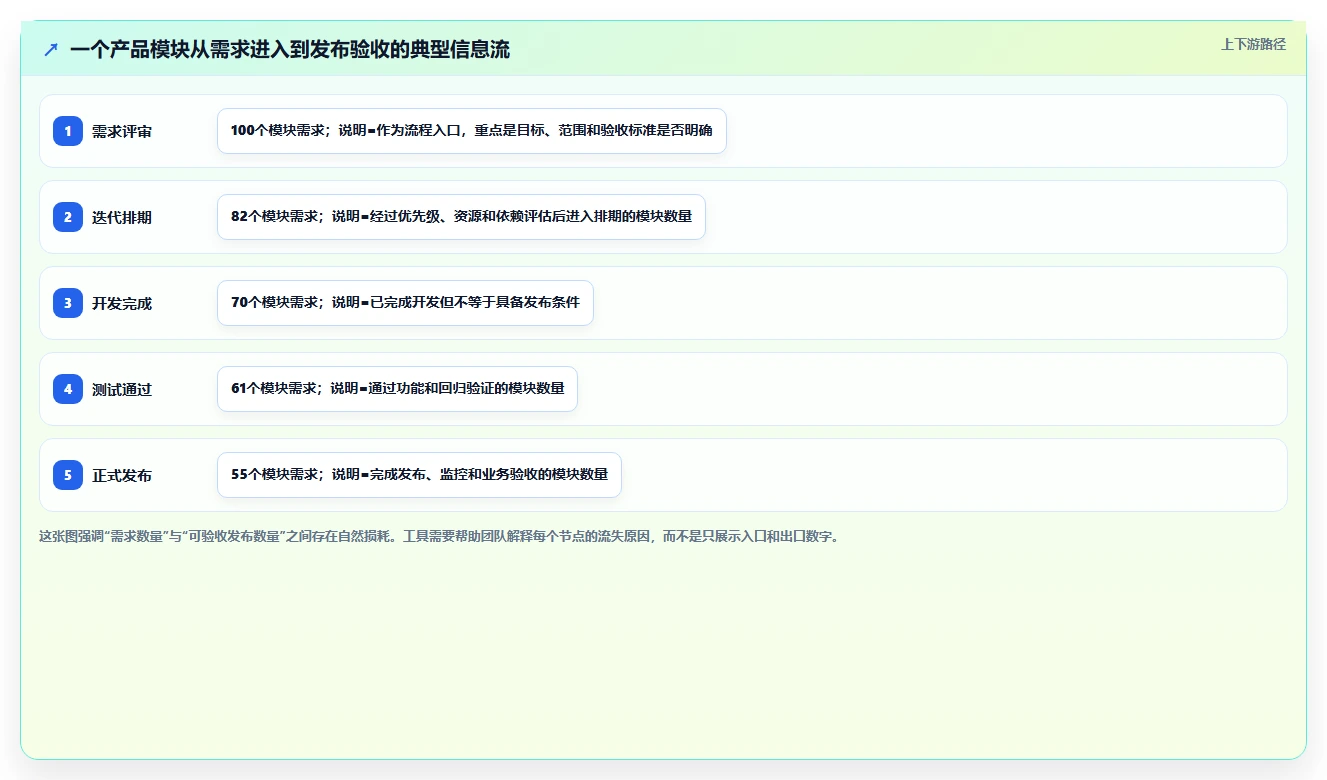The width and height of the screenshot is (1327, 780).
Task: Select the 正式发布 step label
Action: [122, 476]
